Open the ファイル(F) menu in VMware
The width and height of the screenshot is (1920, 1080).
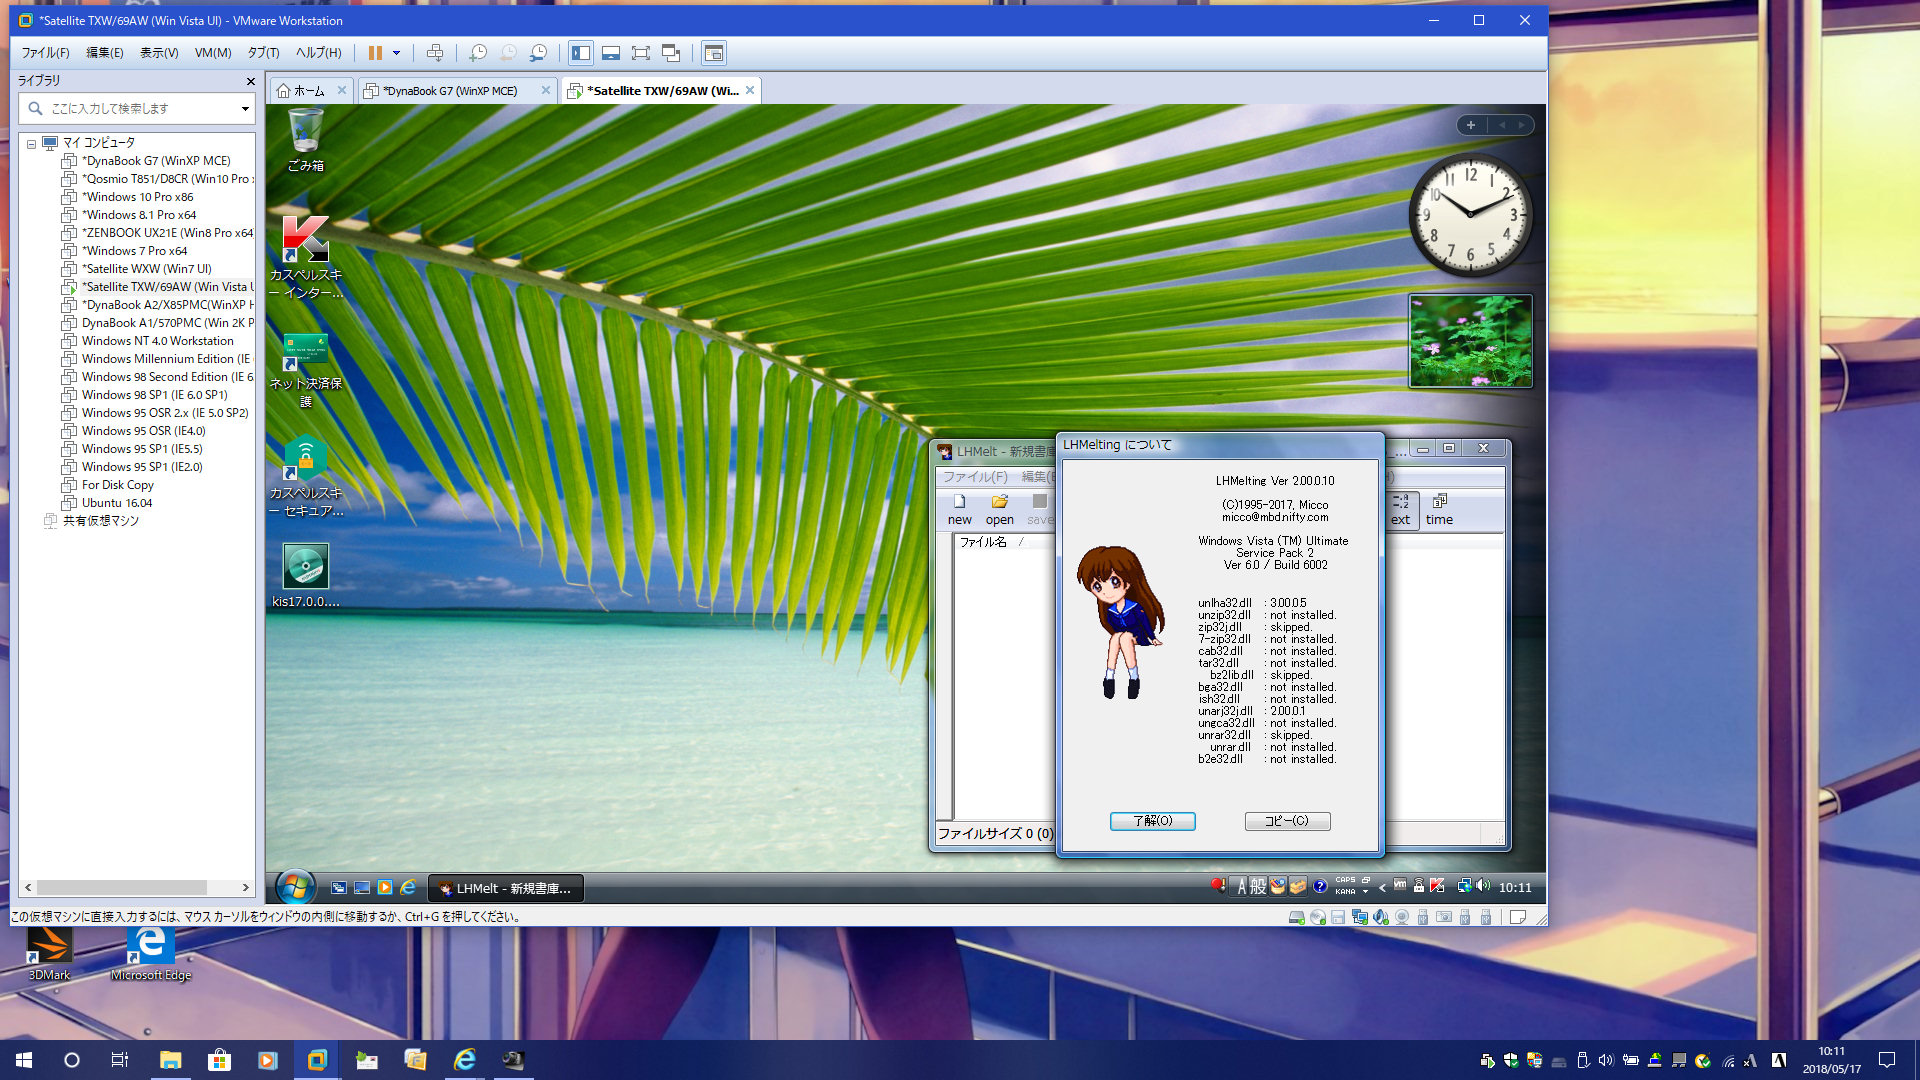coord(46,53)
